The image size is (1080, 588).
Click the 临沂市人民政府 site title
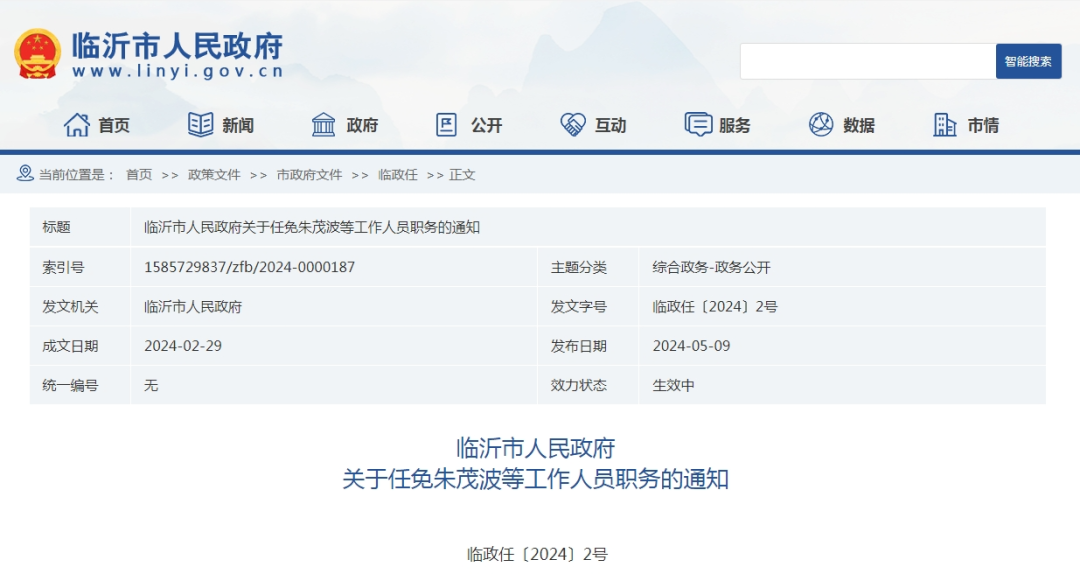pos(177,46)
